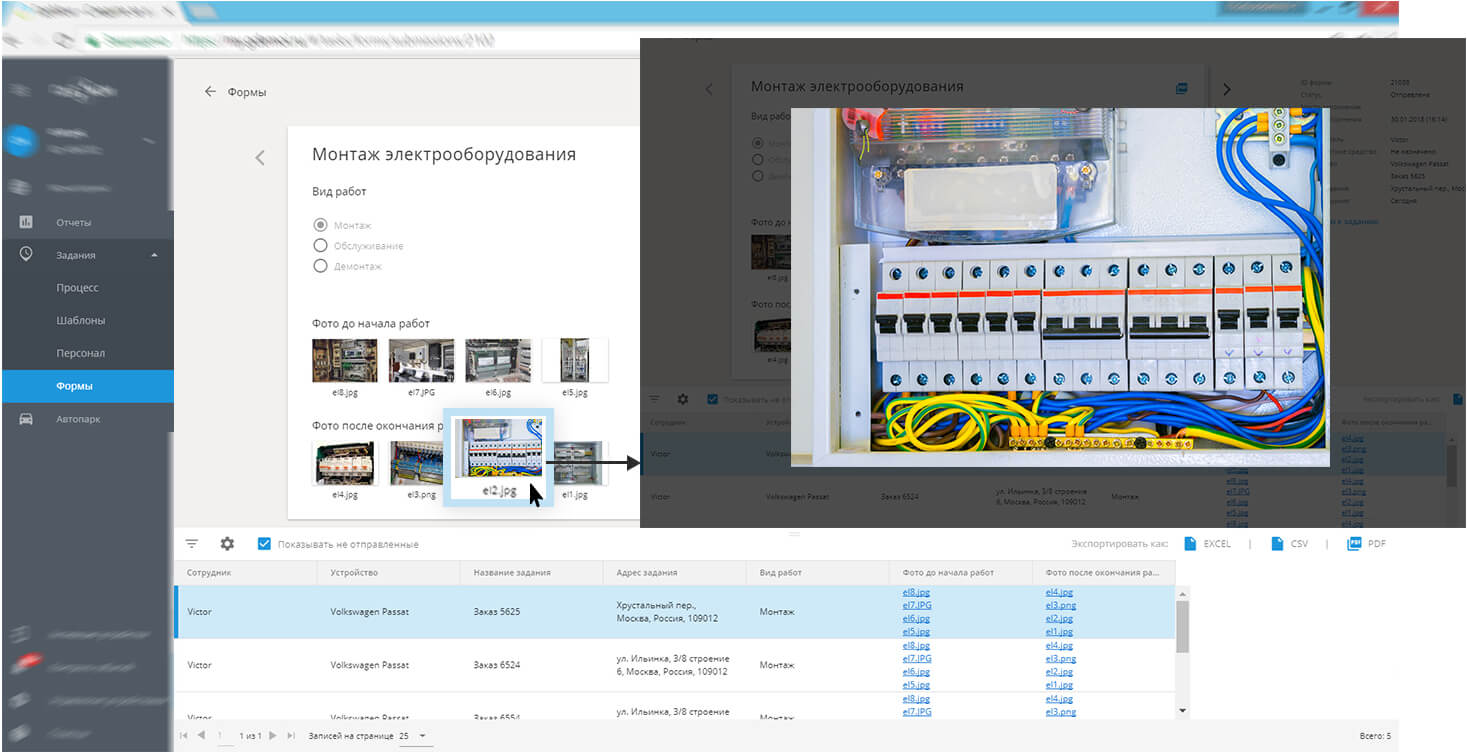Toggle the Показывать не отправленные checkbox
The height and width of the screenshot is (752, 1467).
point(264,544)
